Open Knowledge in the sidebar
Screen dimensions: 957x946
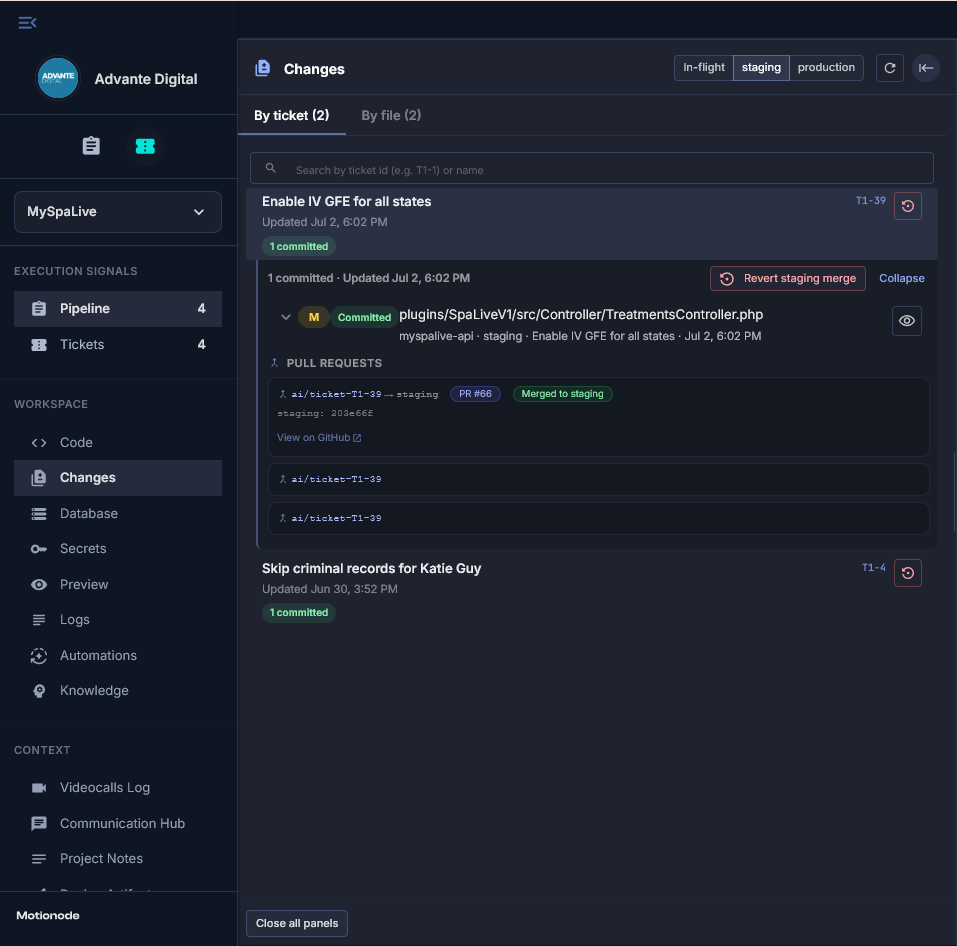click(118, 691)
